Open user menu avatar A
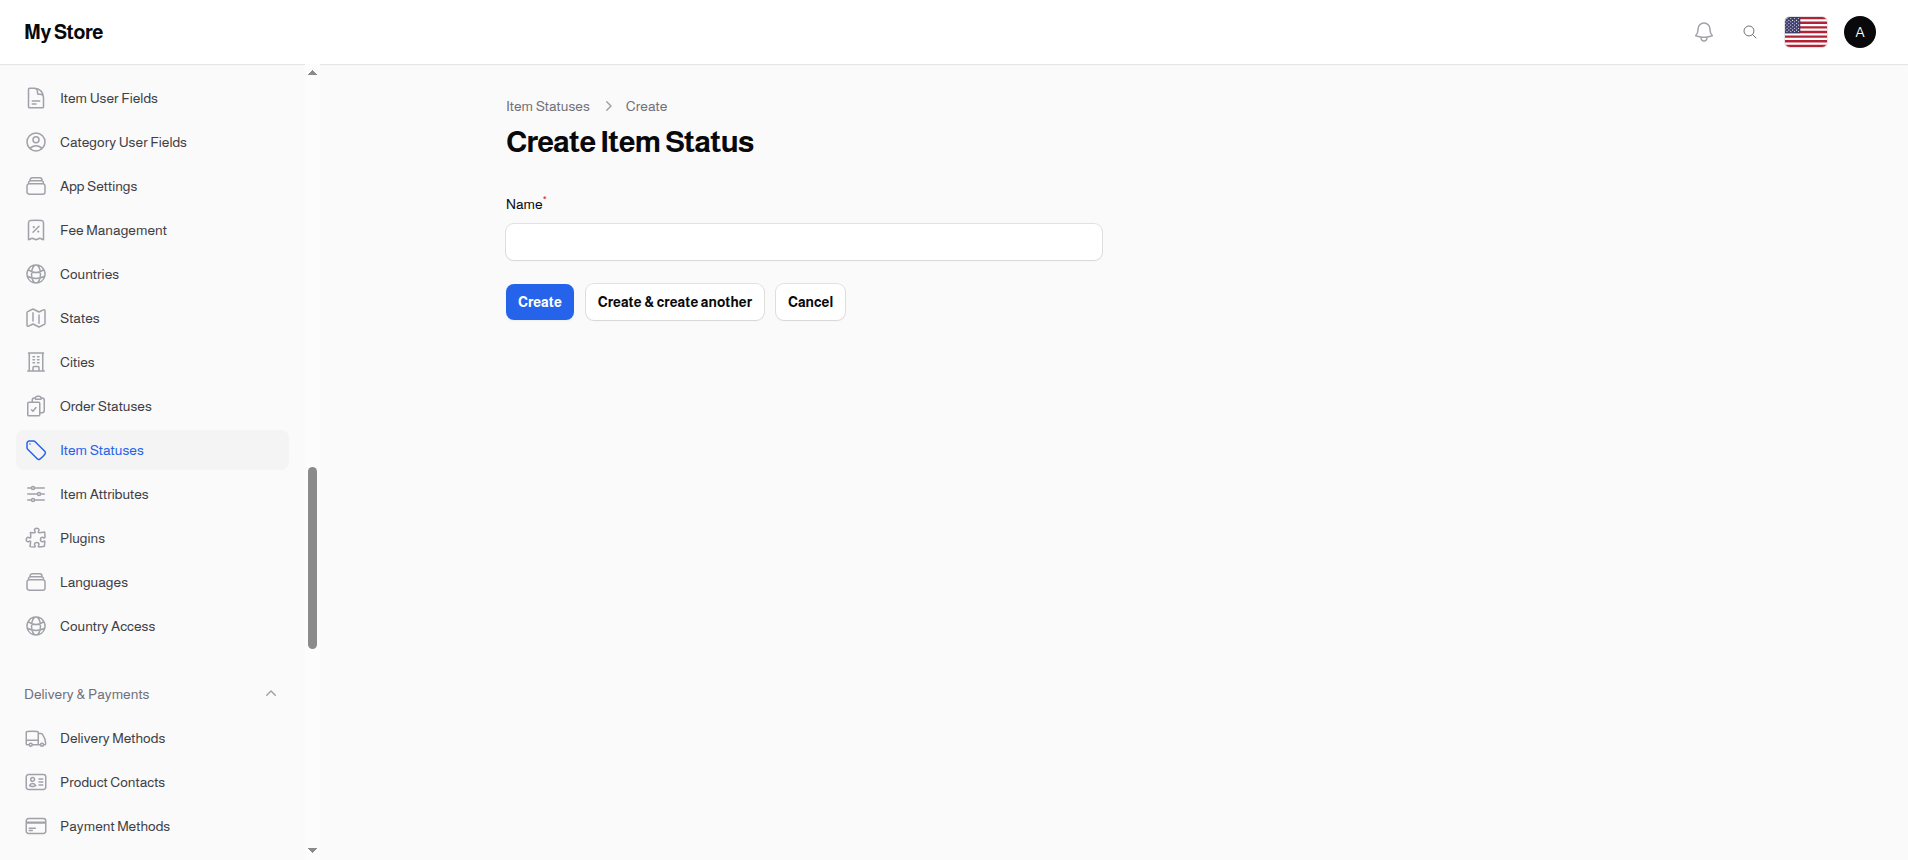Image resolution: width=1908 pixels, height=860 pixels. tap(1860, 32)
